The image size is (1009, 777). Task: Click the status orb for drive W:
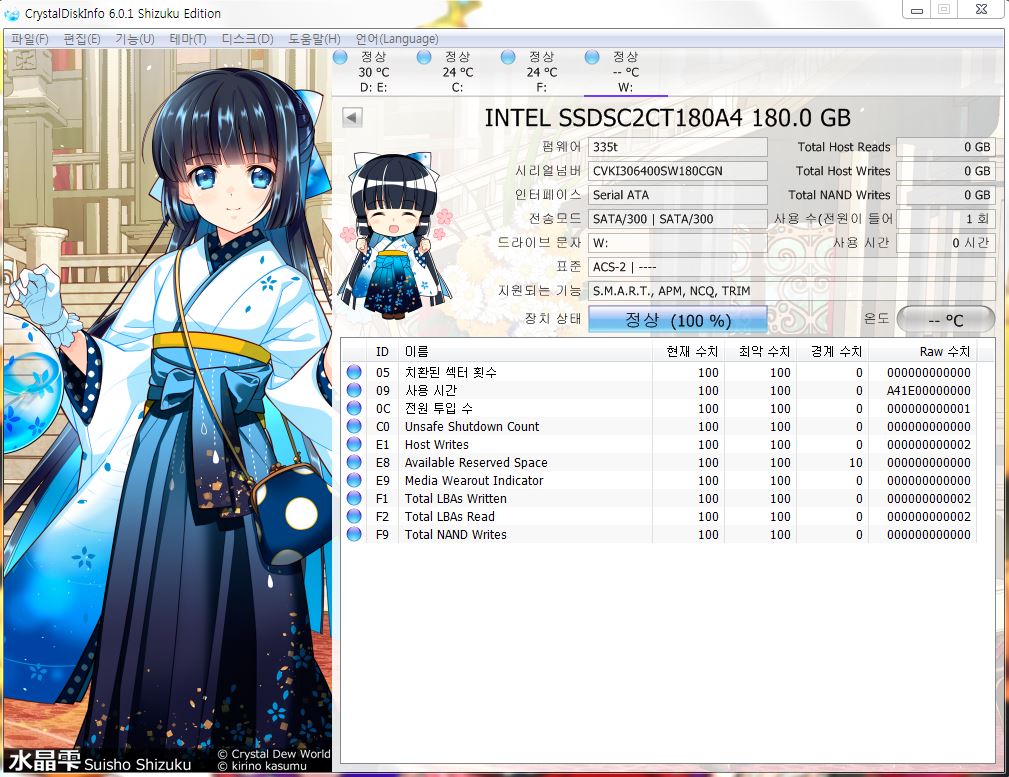coord(592,57)
